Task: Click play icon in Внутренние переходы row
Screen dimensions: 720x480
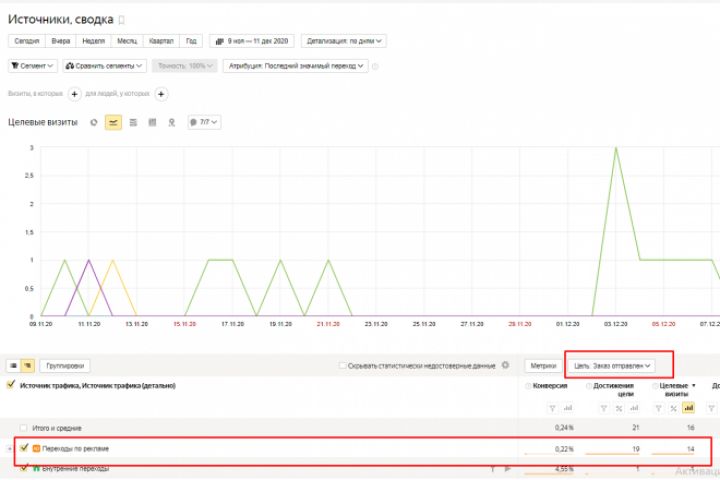Action: tap(507, 469)
